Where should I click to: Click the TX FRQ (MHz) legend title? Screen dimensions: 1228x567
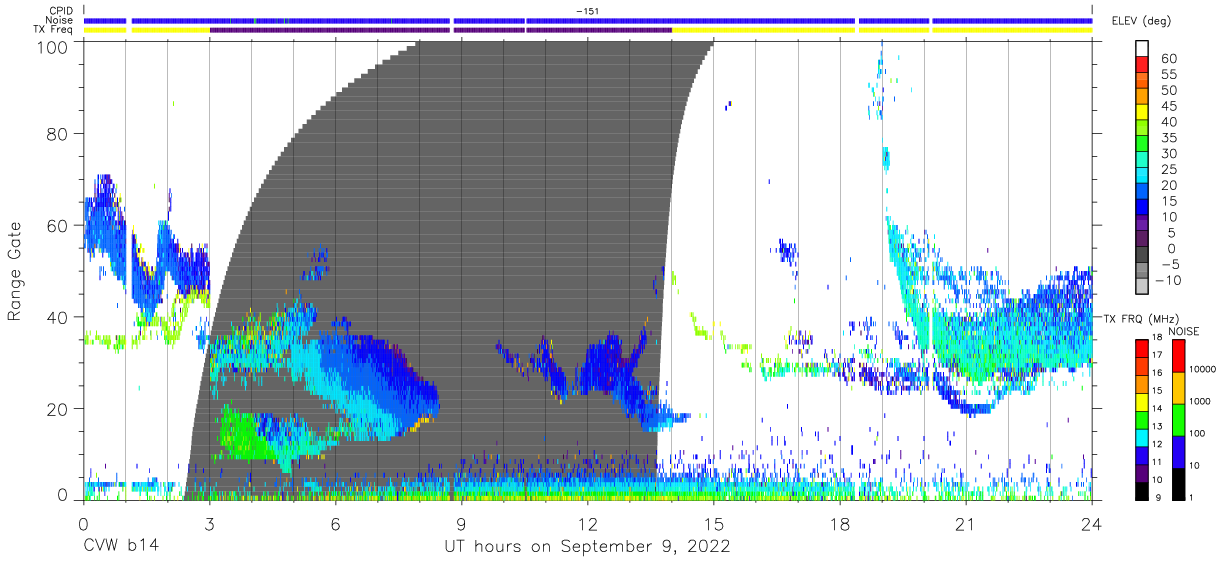click(1141, 319)
